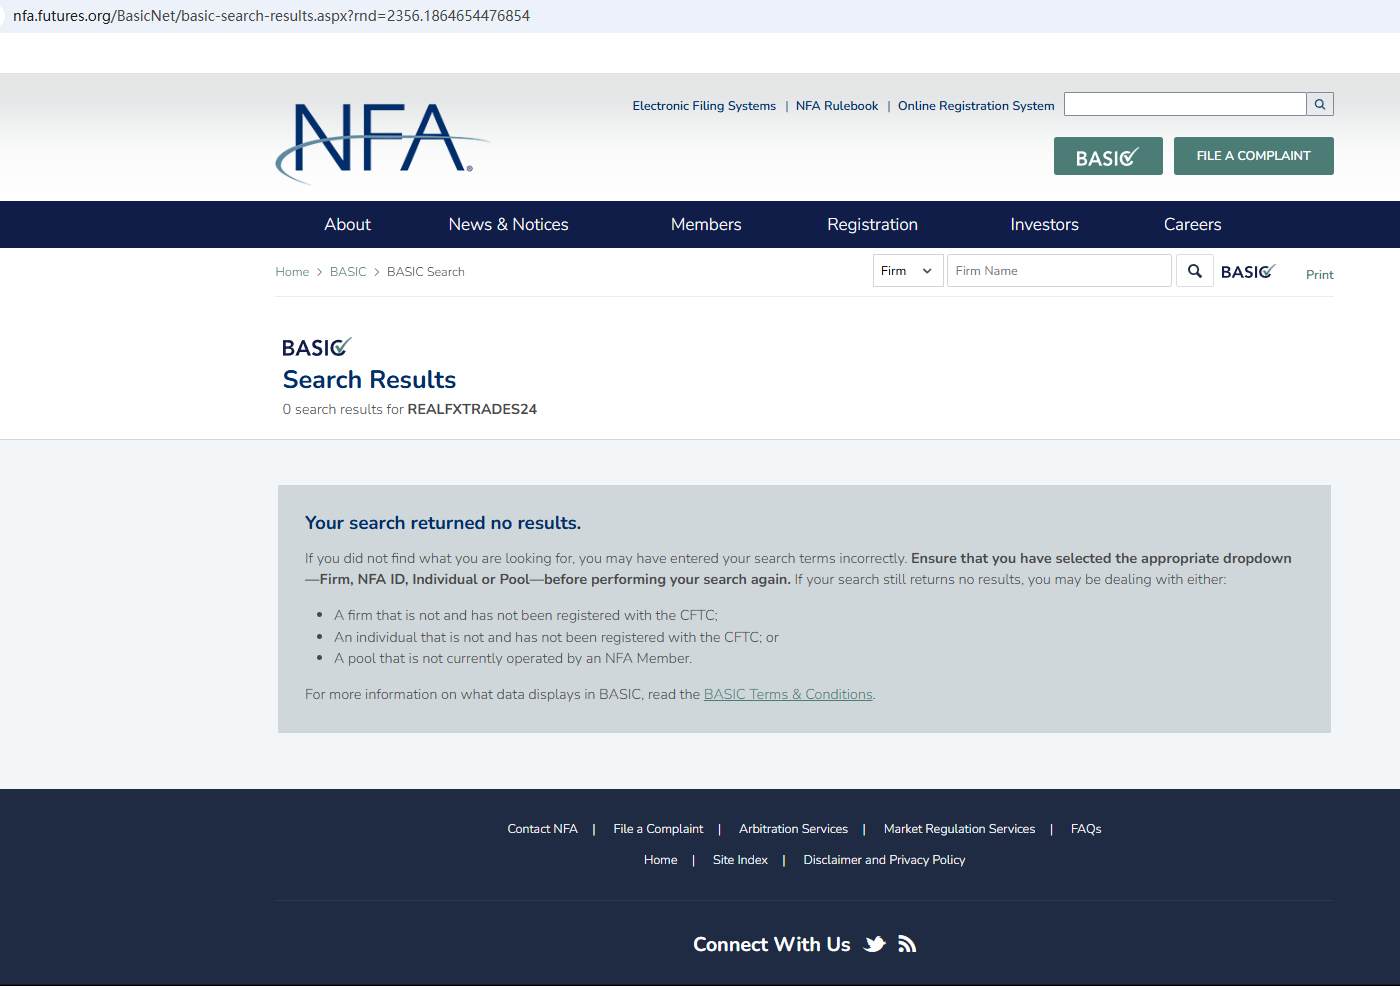1400x986 pixels.
Task: Open the NFA Rulebook link
Action: click(x=837, y=106)
